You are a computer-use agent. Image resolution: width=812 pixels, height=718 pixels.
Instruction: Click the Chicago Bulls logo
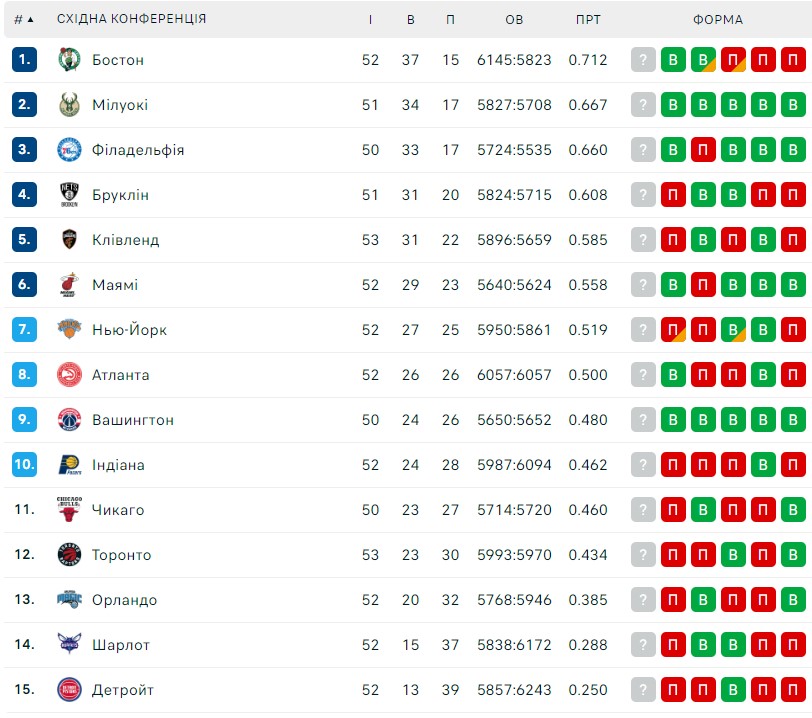pyautogui.click(x=69, y=509)
